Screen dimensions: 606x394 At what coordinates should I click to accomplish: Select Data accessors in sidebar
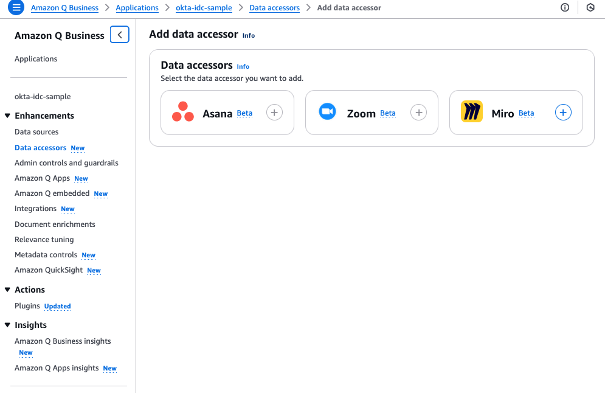coord(40,148)
